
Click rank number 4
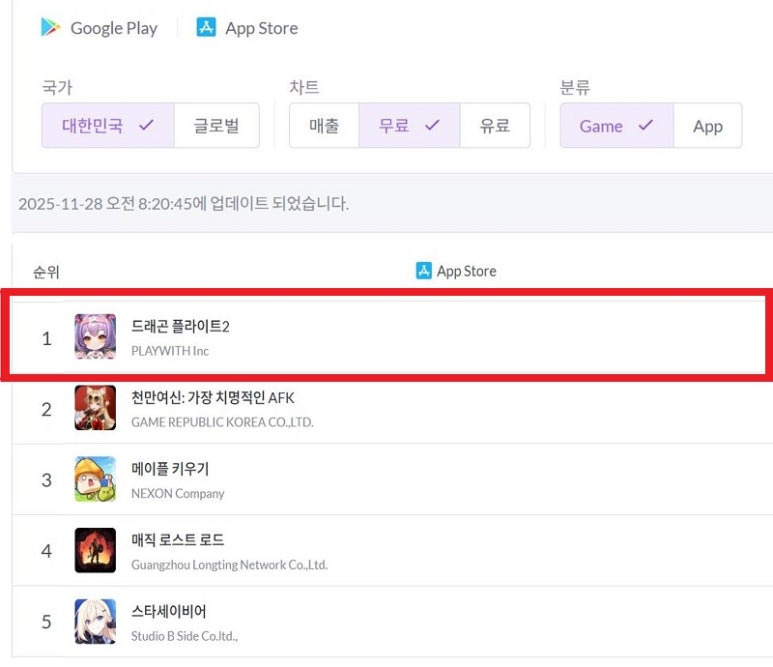point(46,551)
